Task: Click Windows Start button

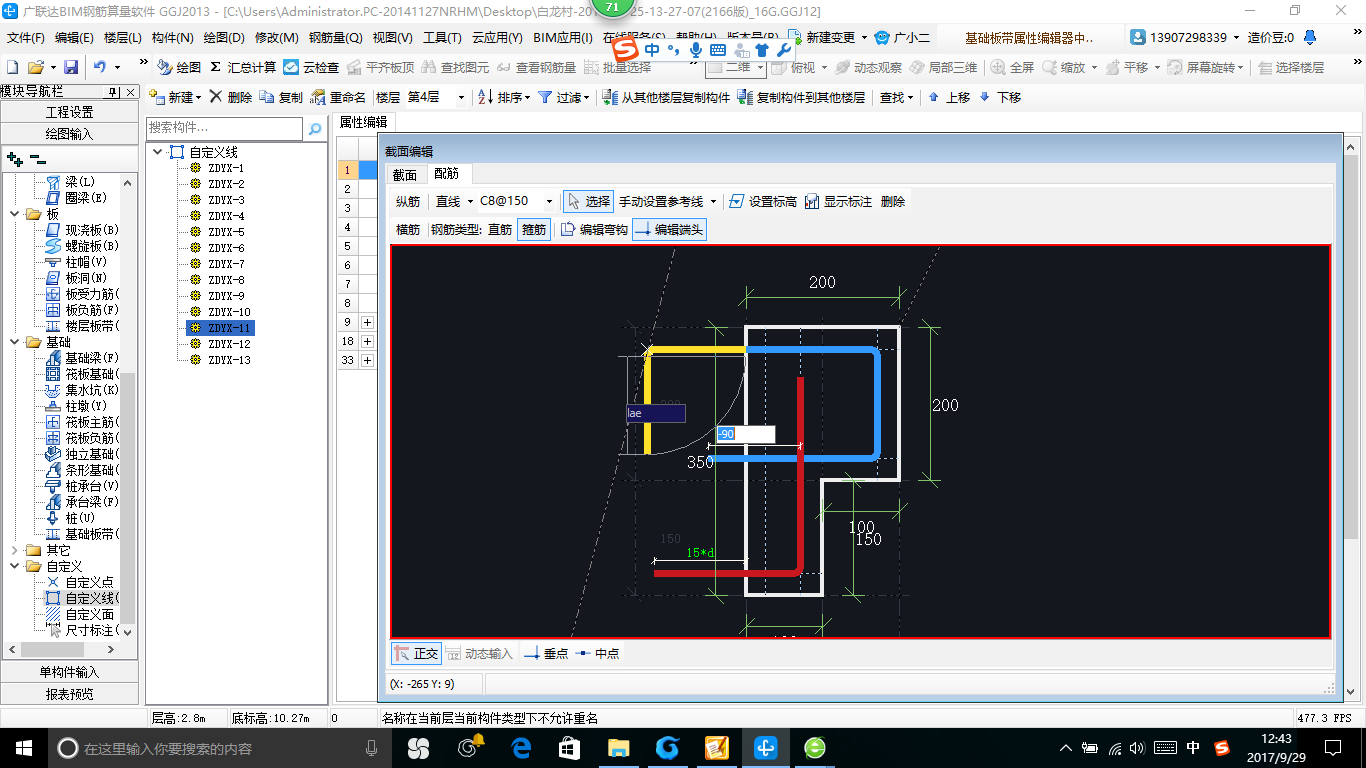Action: pos(23,747)
